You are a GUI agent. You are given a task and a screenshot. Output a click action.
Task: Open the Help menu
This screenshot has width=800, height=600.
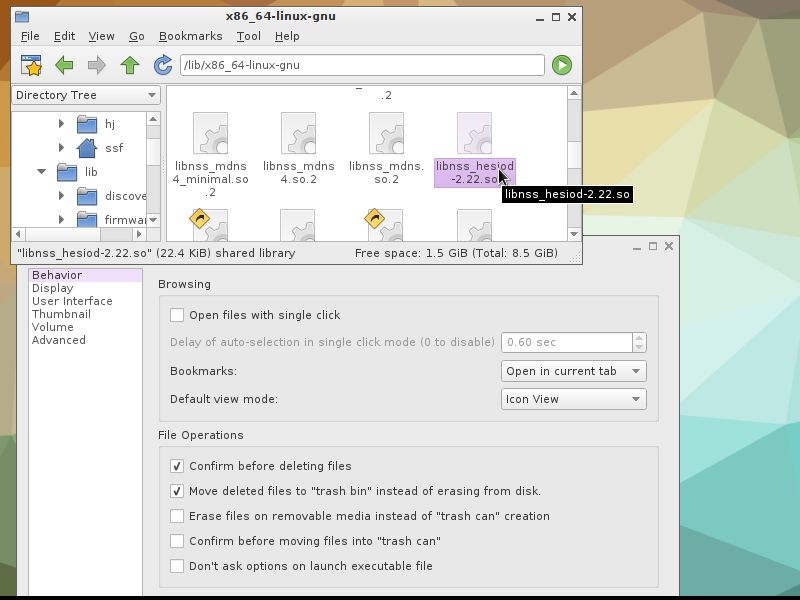pos(287,36)
